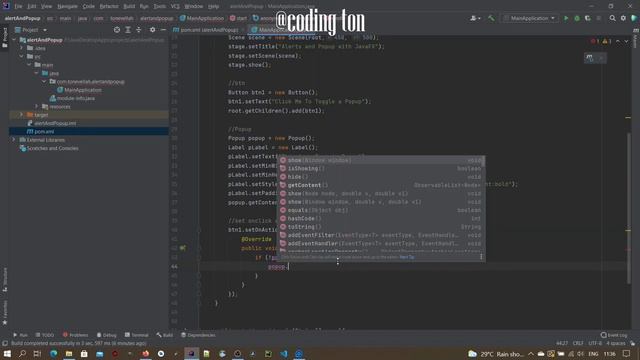
Task: Choose isShowing() from the completion list
Action: (382, 169)
